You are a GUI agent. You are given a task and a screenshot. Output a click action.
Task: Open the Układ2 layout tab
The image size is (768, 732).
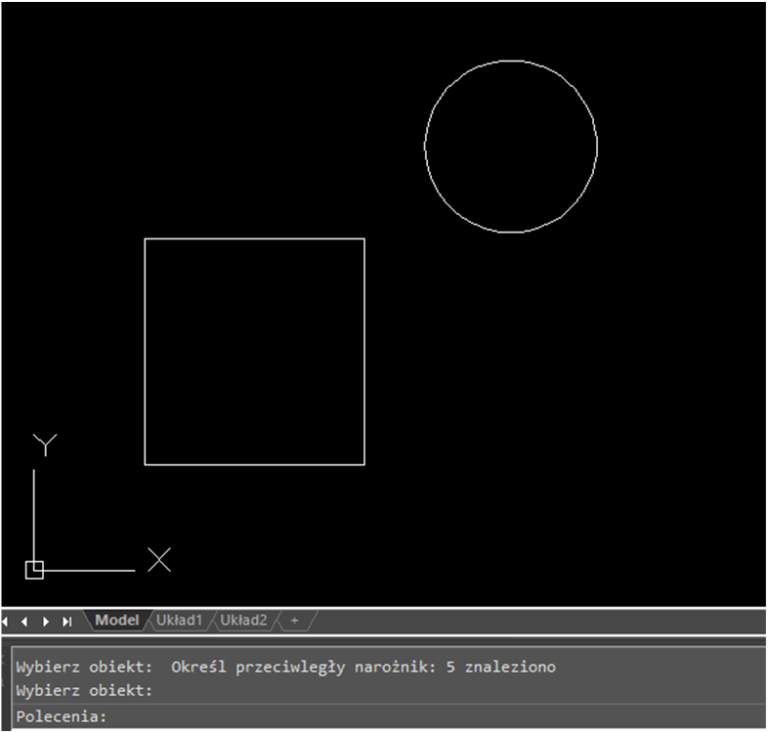(244, 621)
